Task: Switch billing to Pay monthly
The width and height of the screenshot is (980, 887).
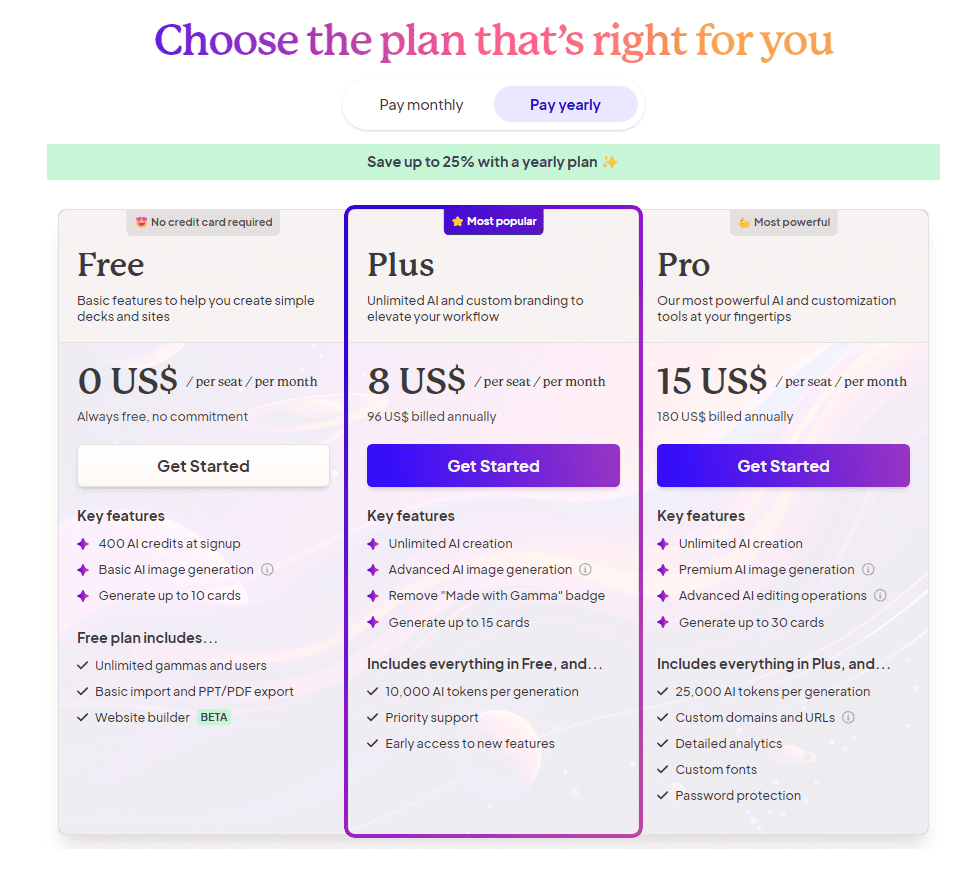Action: tap(421, 105)
